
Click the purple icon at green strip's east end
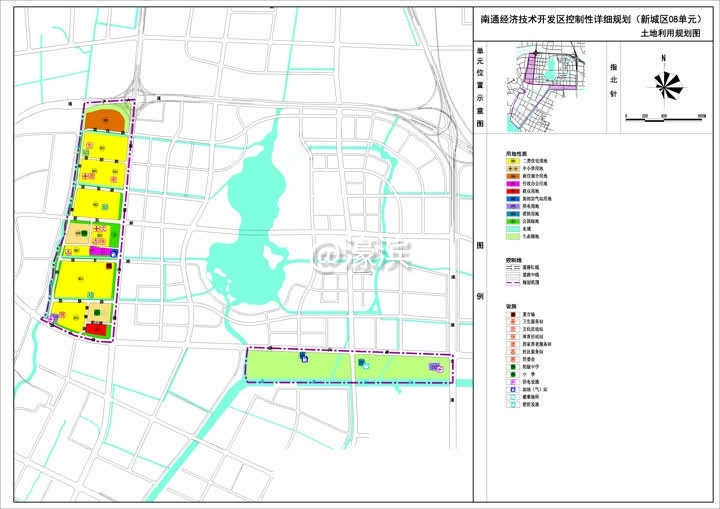click(x=436, y=369)
